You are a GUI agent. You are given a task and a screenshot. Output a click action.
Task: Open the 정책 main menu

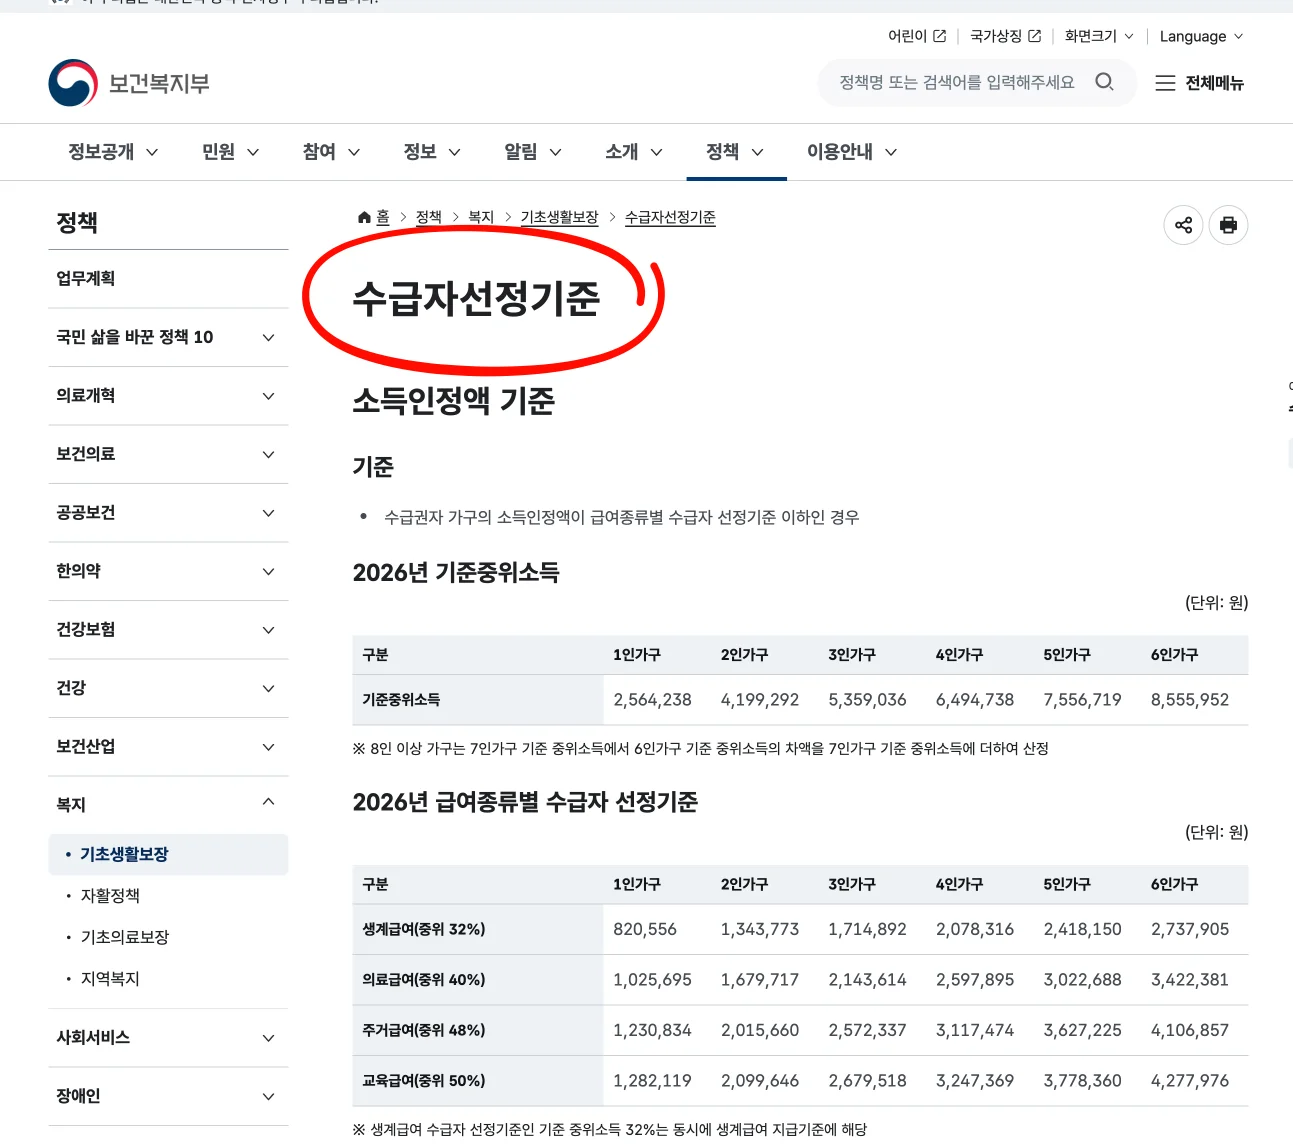[x=735, y=152]
